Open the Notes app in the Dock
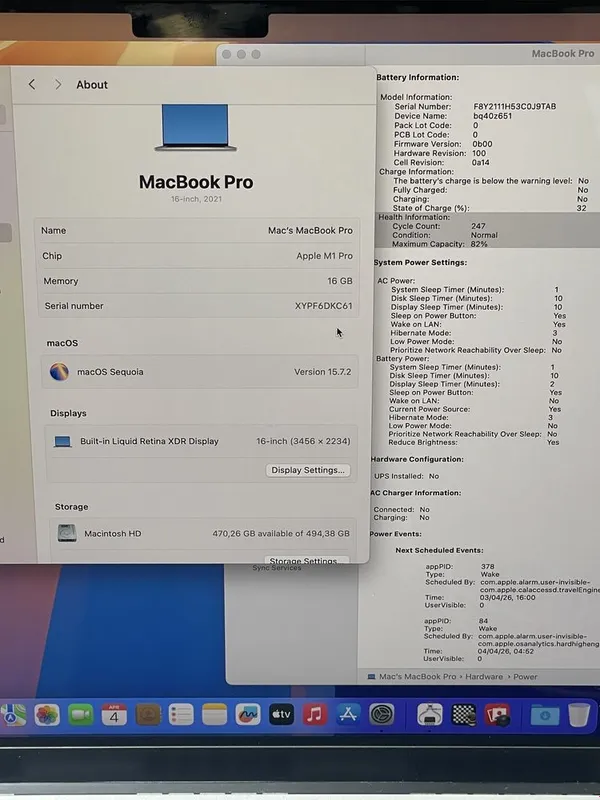The image size is (600, 800). point(214,715)
